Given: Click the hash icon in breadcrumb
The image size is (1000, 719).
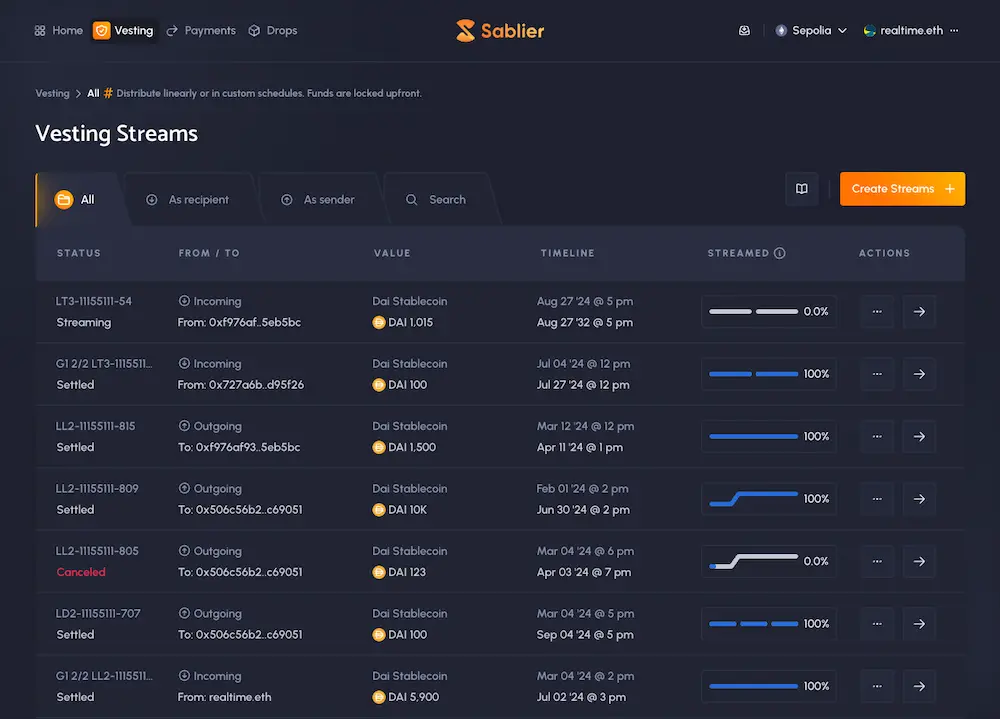Looking at the screenshot, I should tap(108, 93).
